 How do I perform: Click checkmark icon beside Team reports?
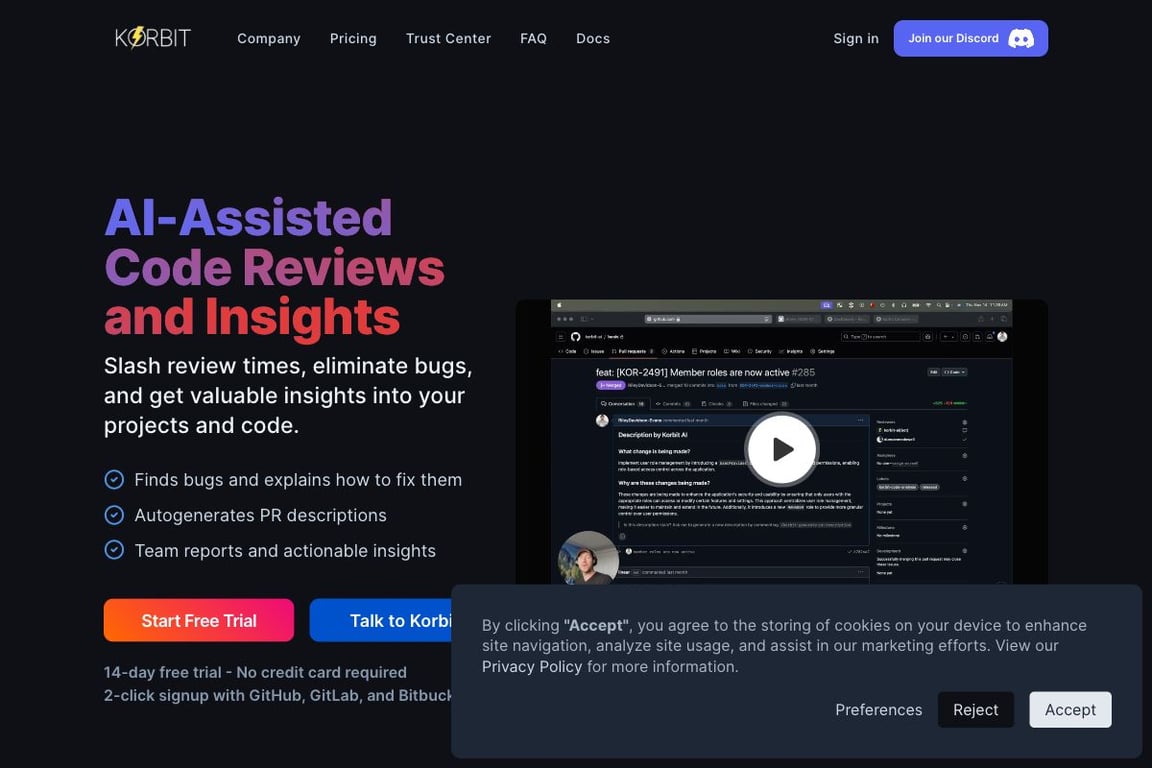coord(114,550)
